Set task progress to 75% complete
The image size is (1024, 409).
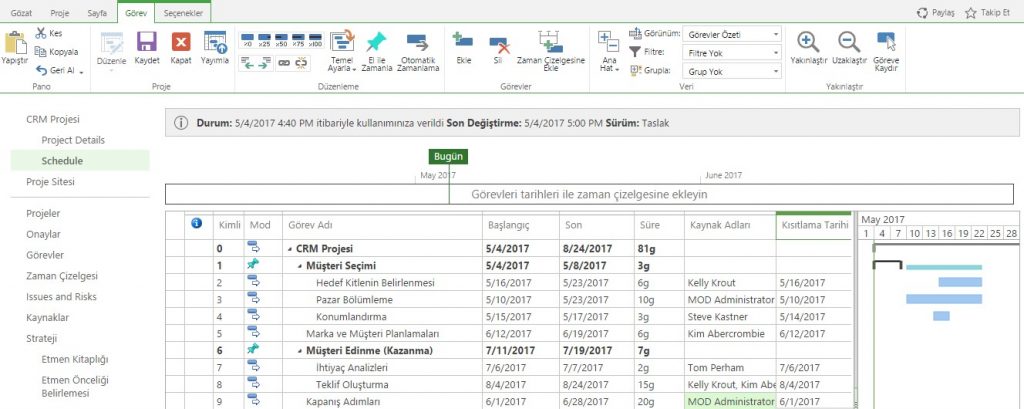coord(298,41)
